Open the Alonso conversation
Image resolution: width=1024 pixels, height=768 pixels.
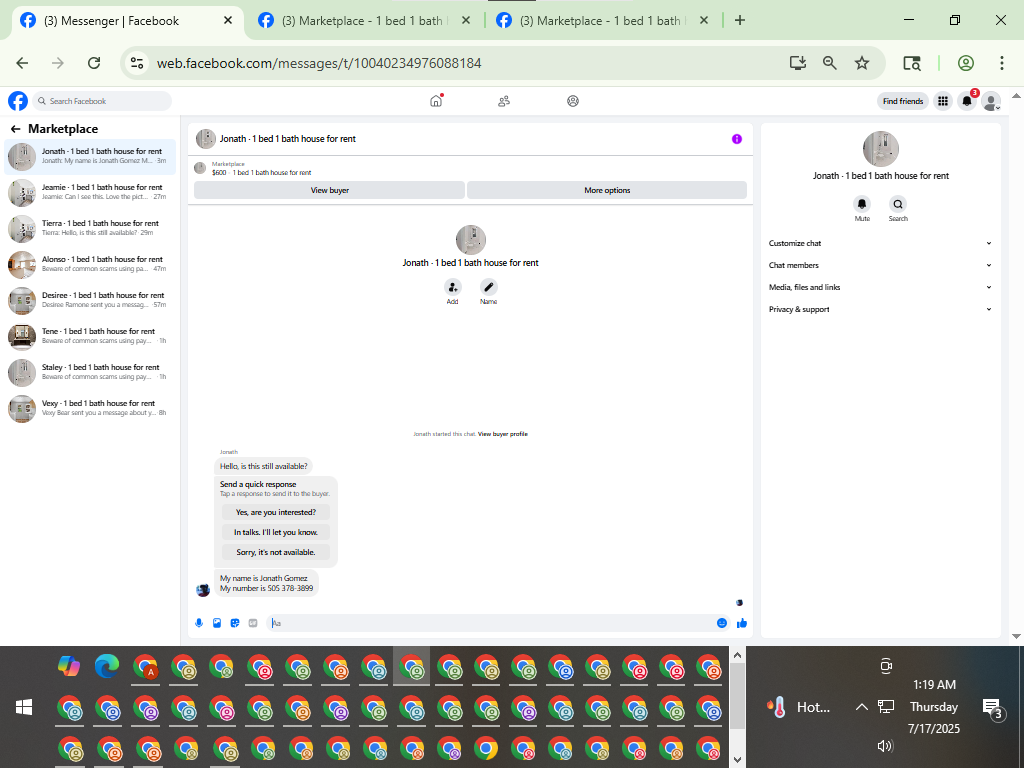point(90,264)
